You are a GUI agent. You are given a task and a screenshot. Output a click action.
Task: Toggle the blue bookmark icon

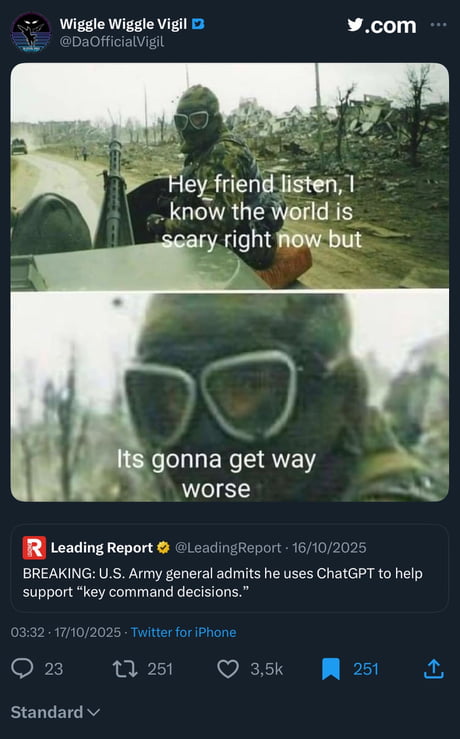point(330,669)
